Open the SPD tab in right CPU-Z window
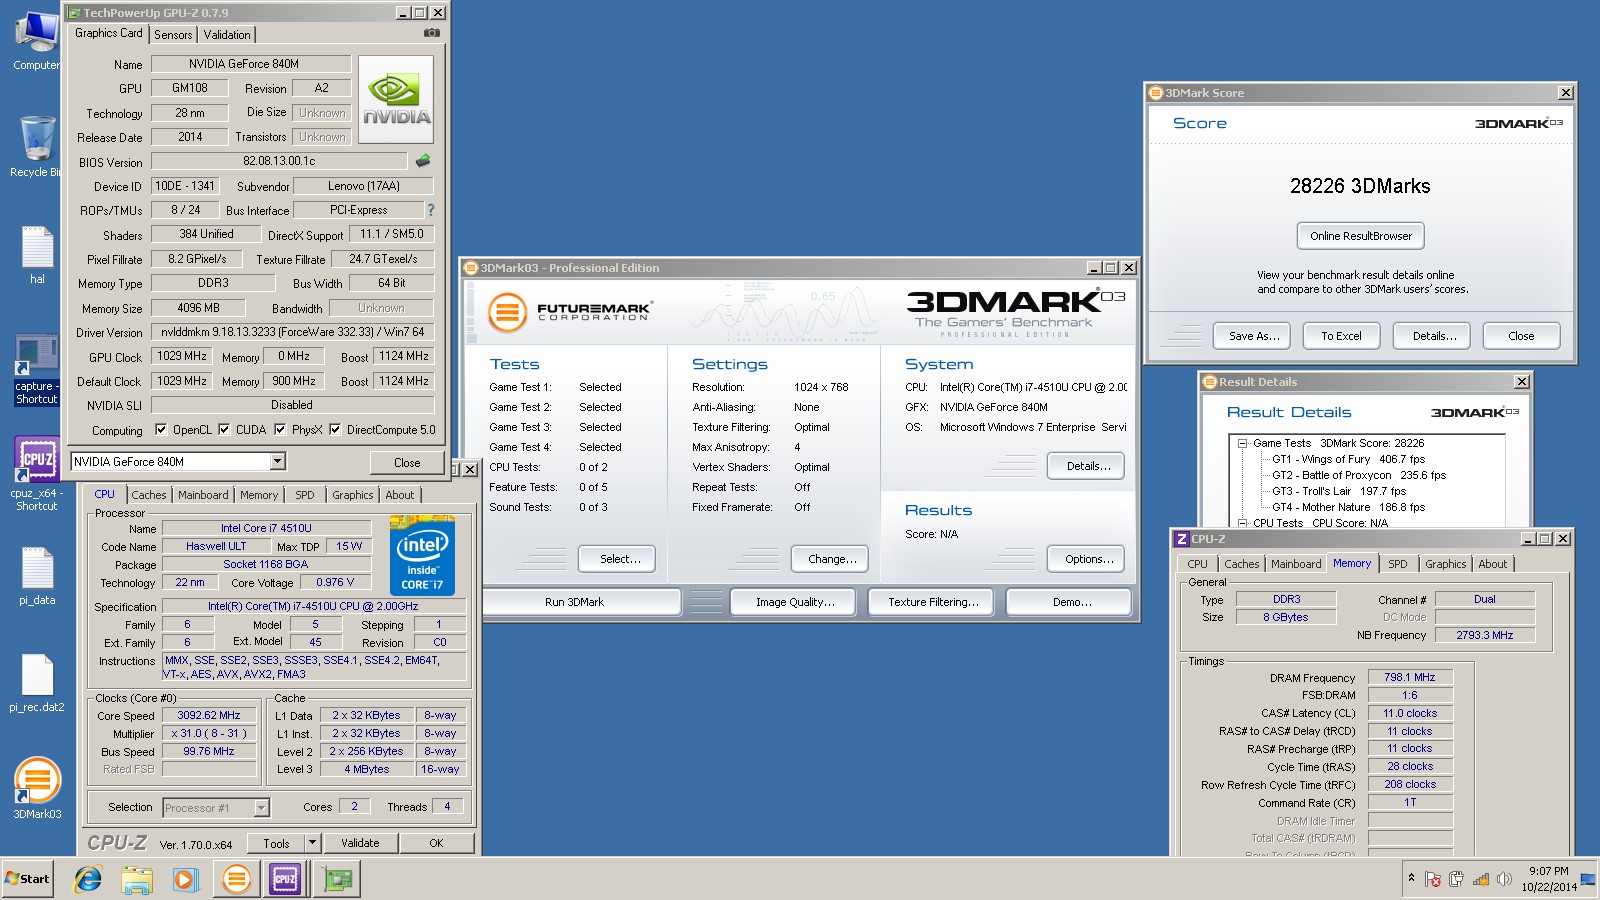The width and height of the screenshot is (1600, 900). 1398,564
